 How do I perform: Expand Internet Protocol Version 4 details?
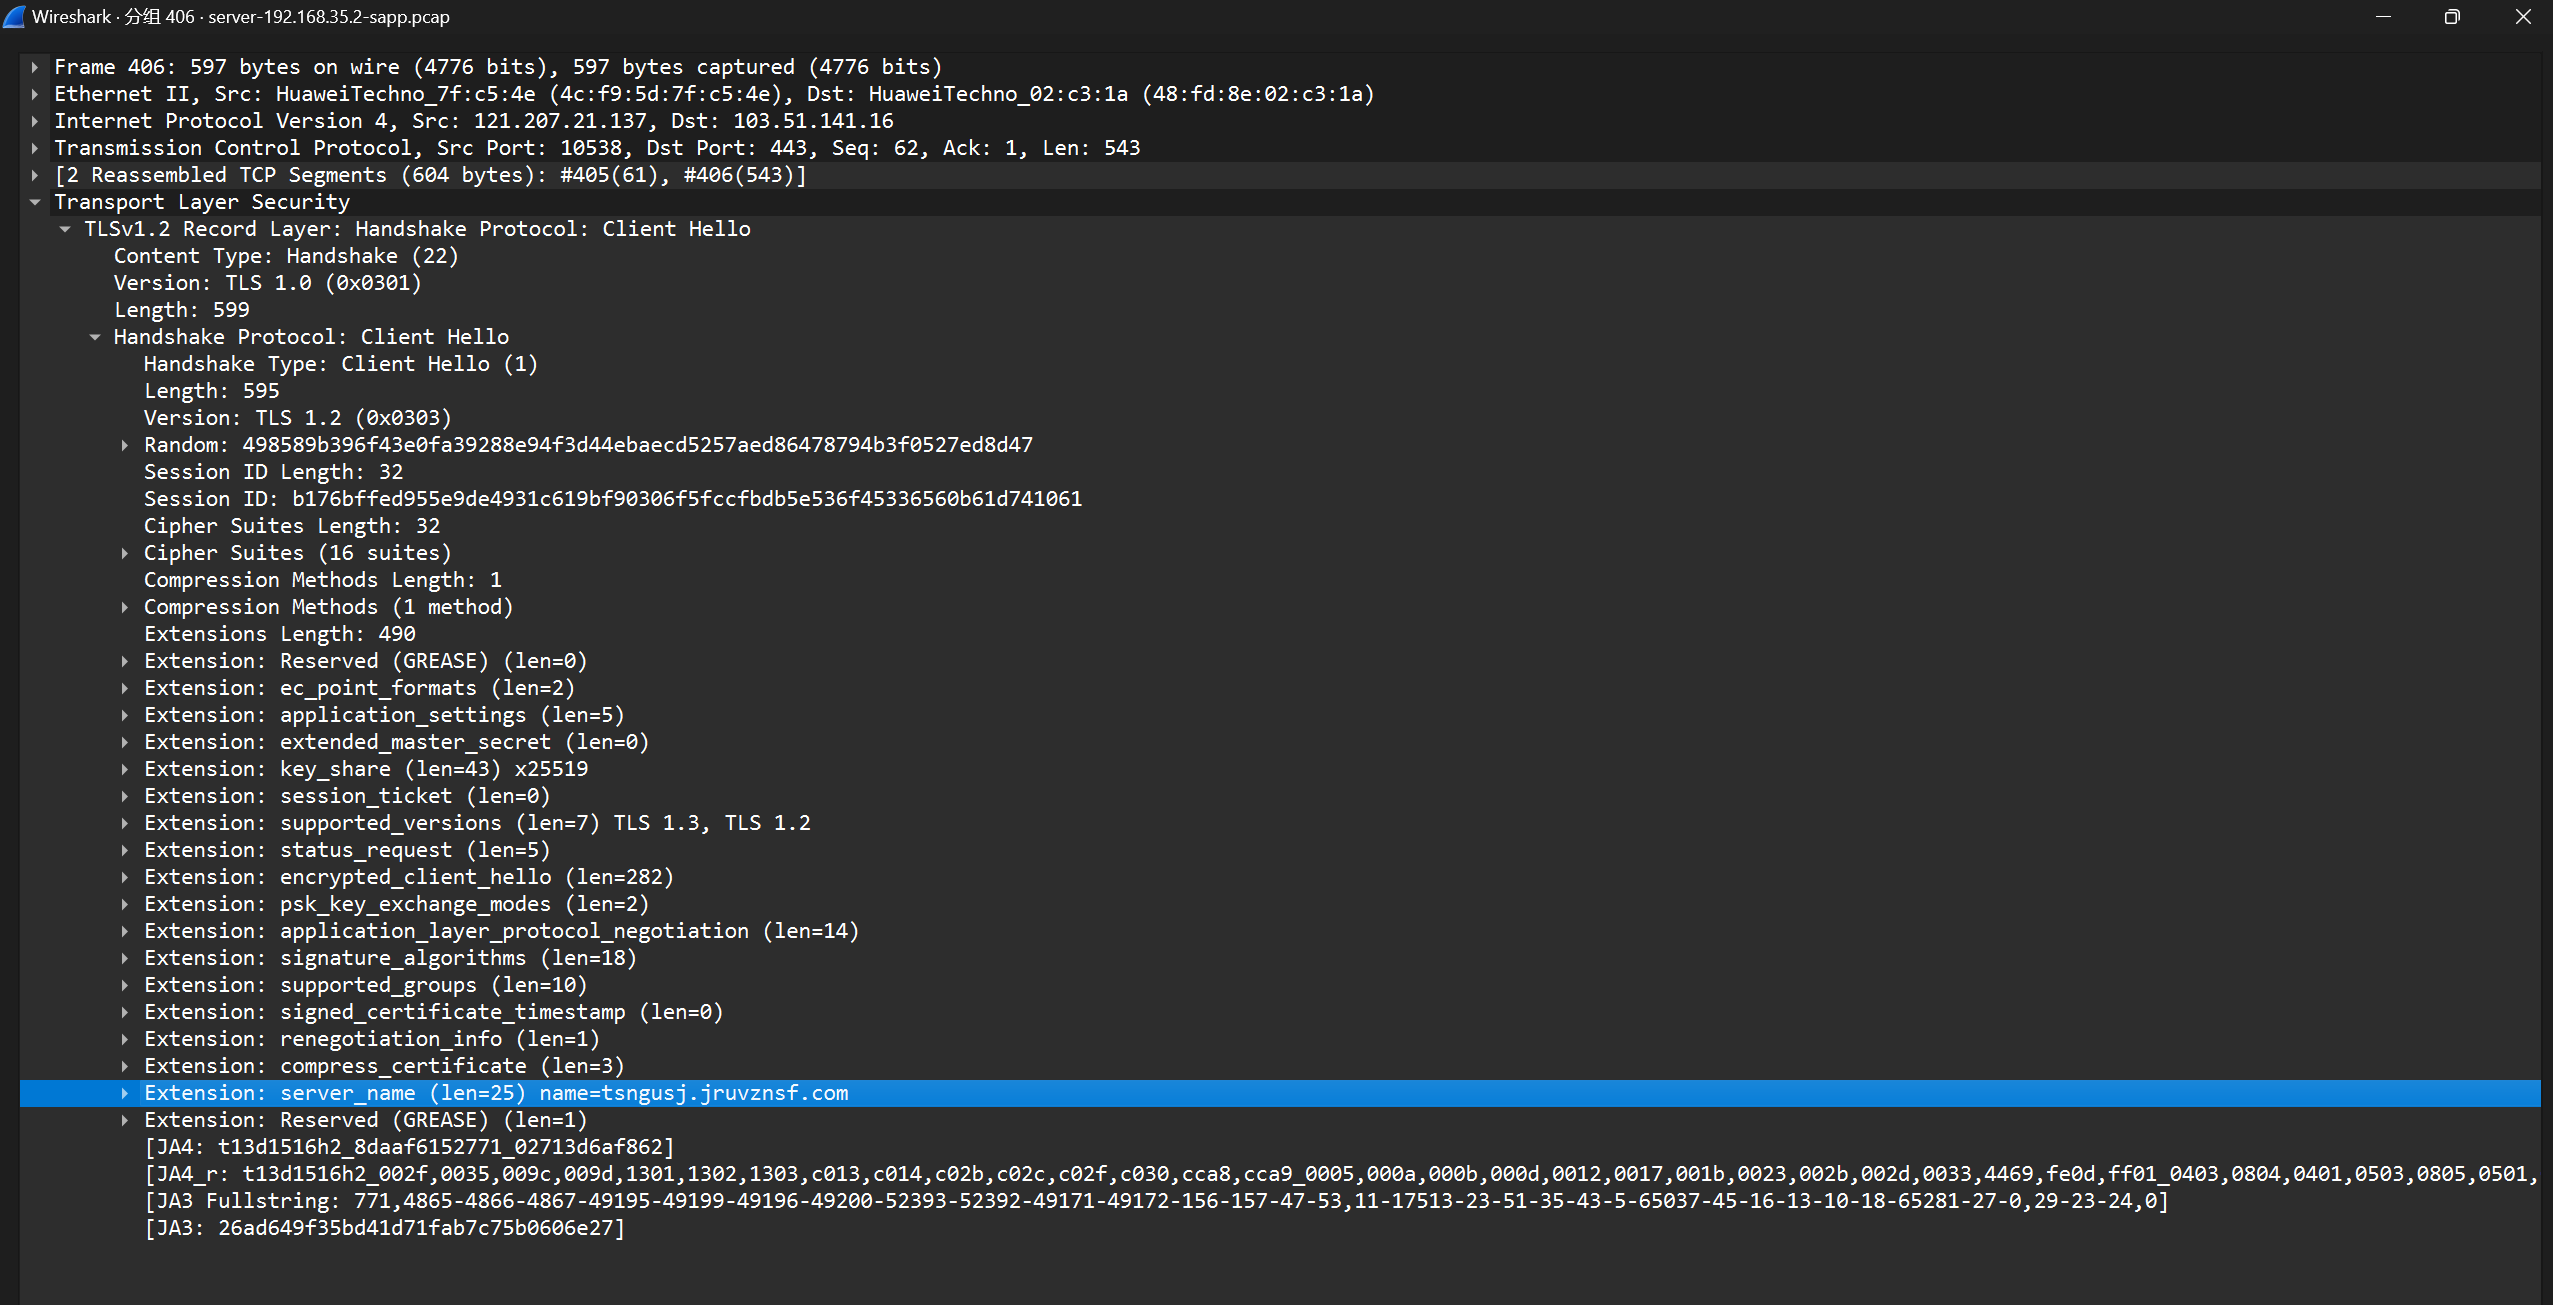35,121
